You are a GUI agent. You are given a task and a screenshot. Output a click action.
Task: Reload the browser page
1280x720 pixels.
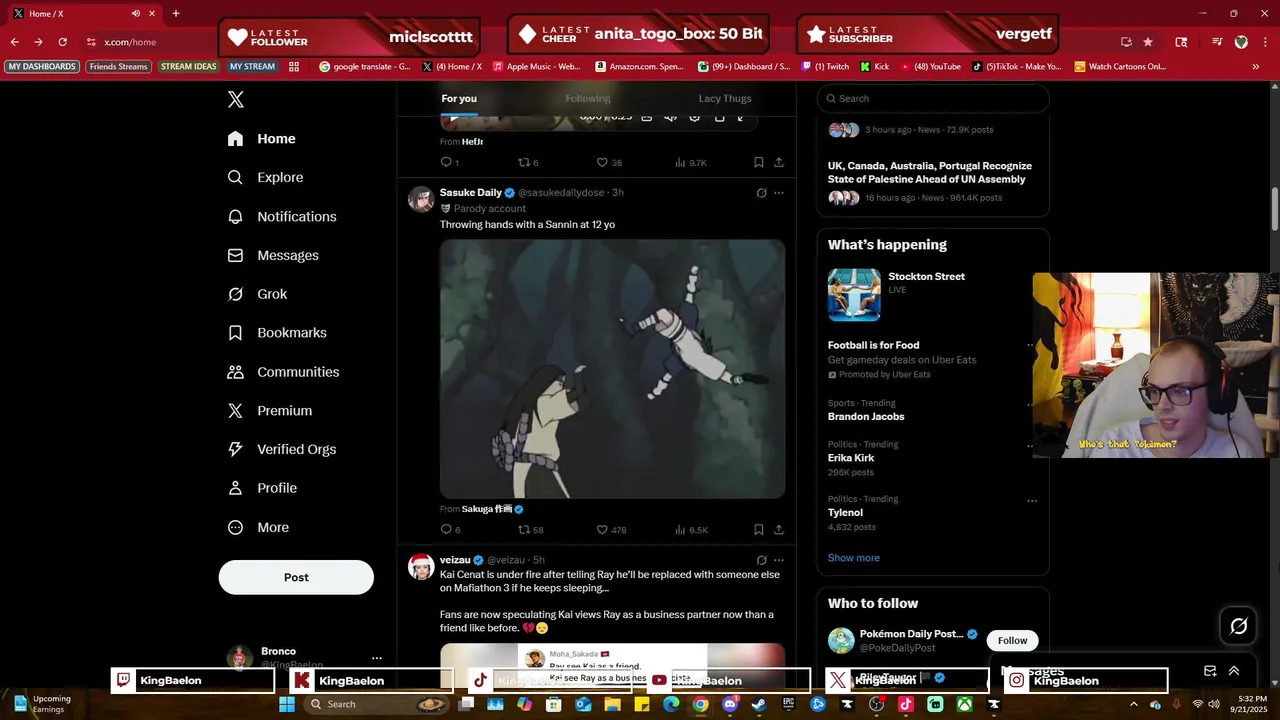63,42
